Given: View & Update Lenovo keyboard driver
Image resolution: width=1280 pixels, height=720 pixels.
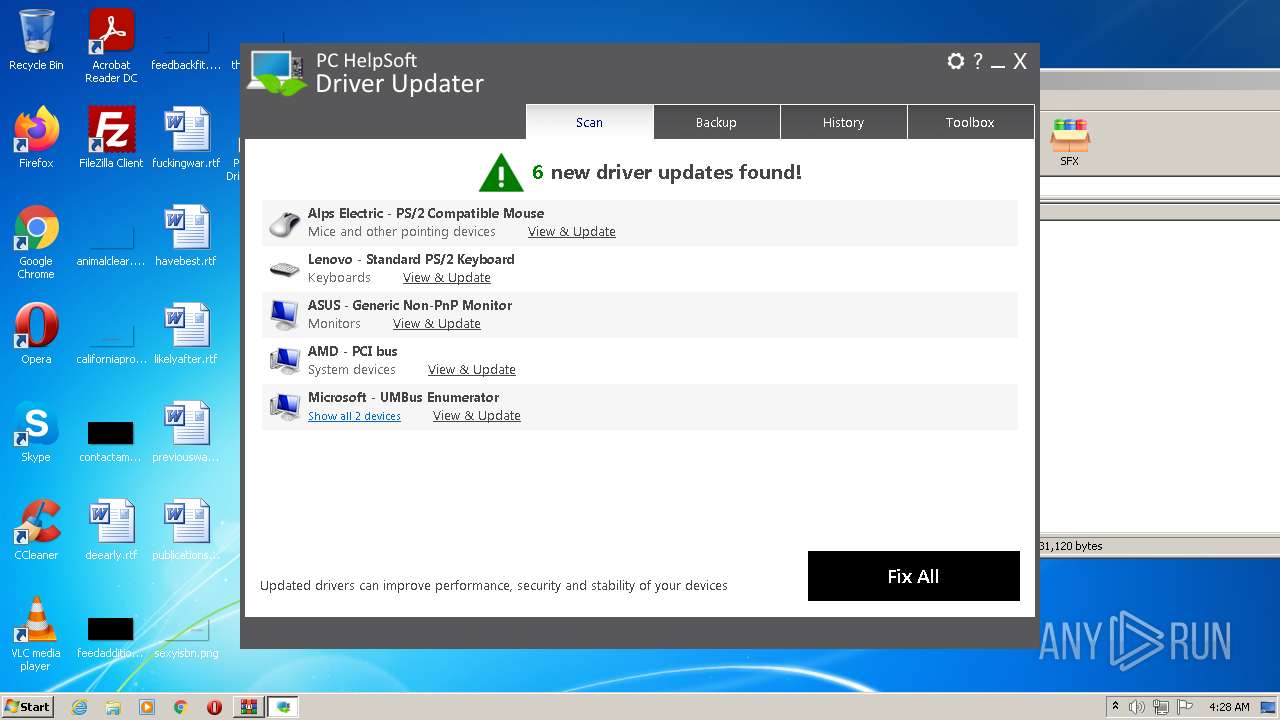Looking at the screenshot, I should pyautogui.click(x=447, y=278).
